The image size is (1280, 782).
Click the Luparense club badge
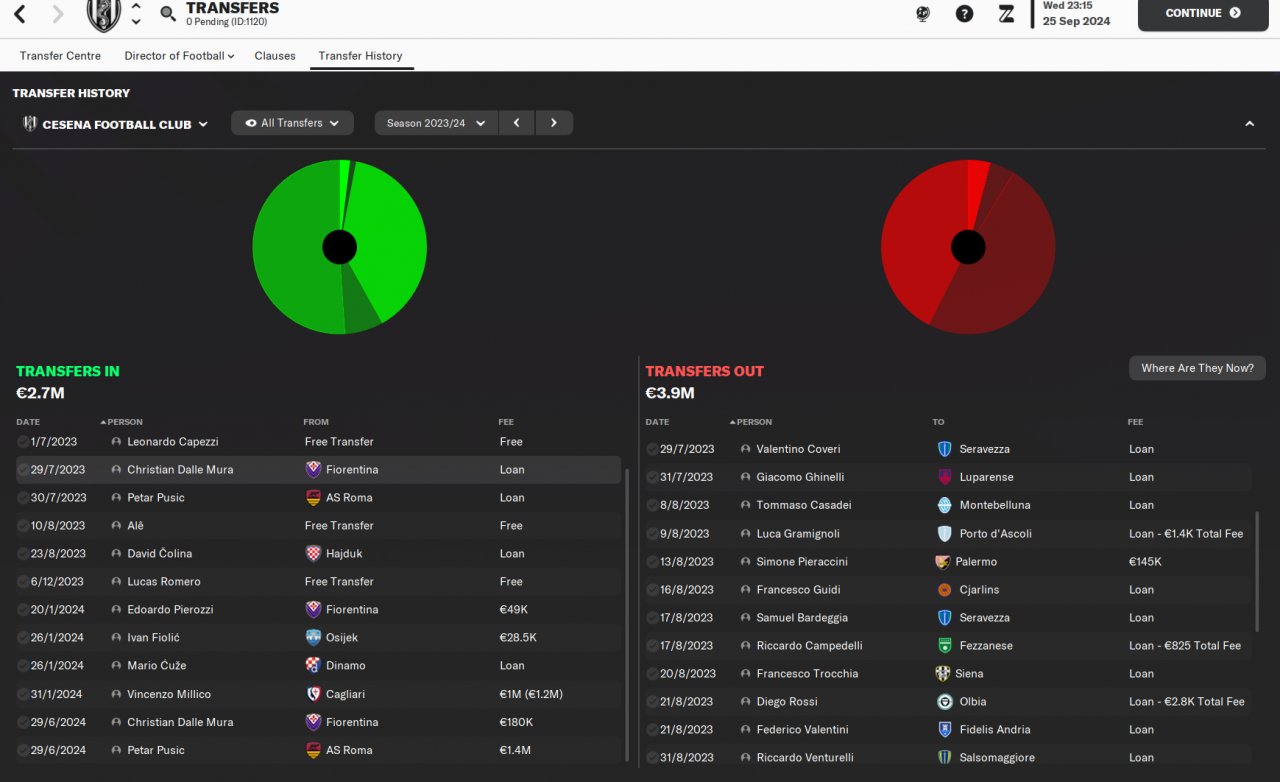[x=944, y=477]
